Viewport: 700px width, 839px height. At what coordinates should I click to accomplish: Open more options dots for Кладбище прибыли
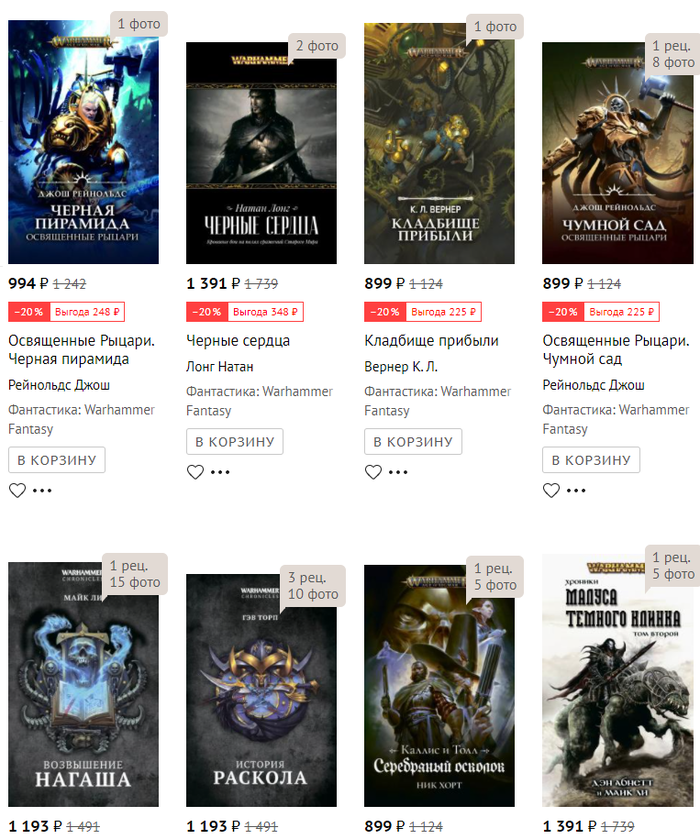tap(398, 472)
